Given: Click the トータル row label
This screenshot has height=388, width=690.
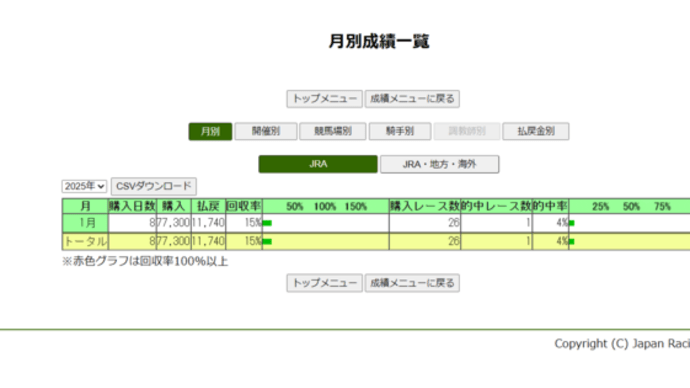Looking at the screenshot, I should (x=85, y=241).
